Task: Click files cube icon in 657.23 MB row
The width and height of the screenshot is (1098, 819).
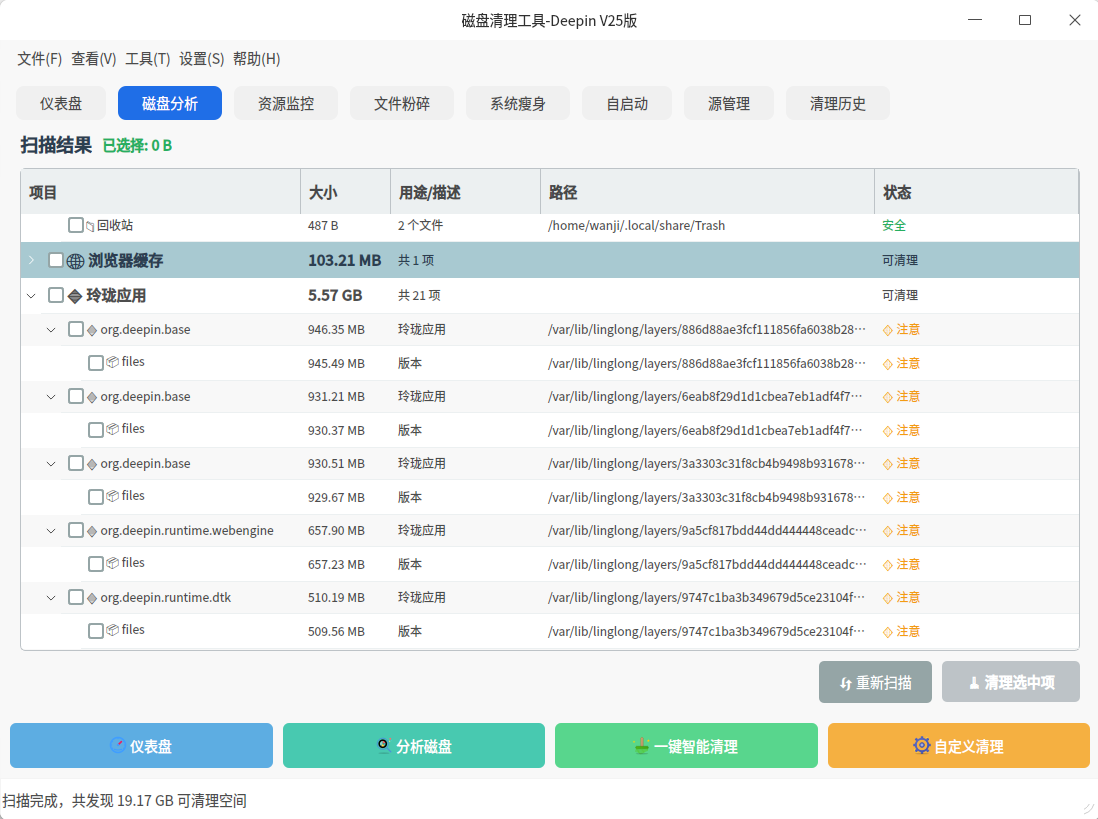Action: pyautogui.click(x=112, y=563)
